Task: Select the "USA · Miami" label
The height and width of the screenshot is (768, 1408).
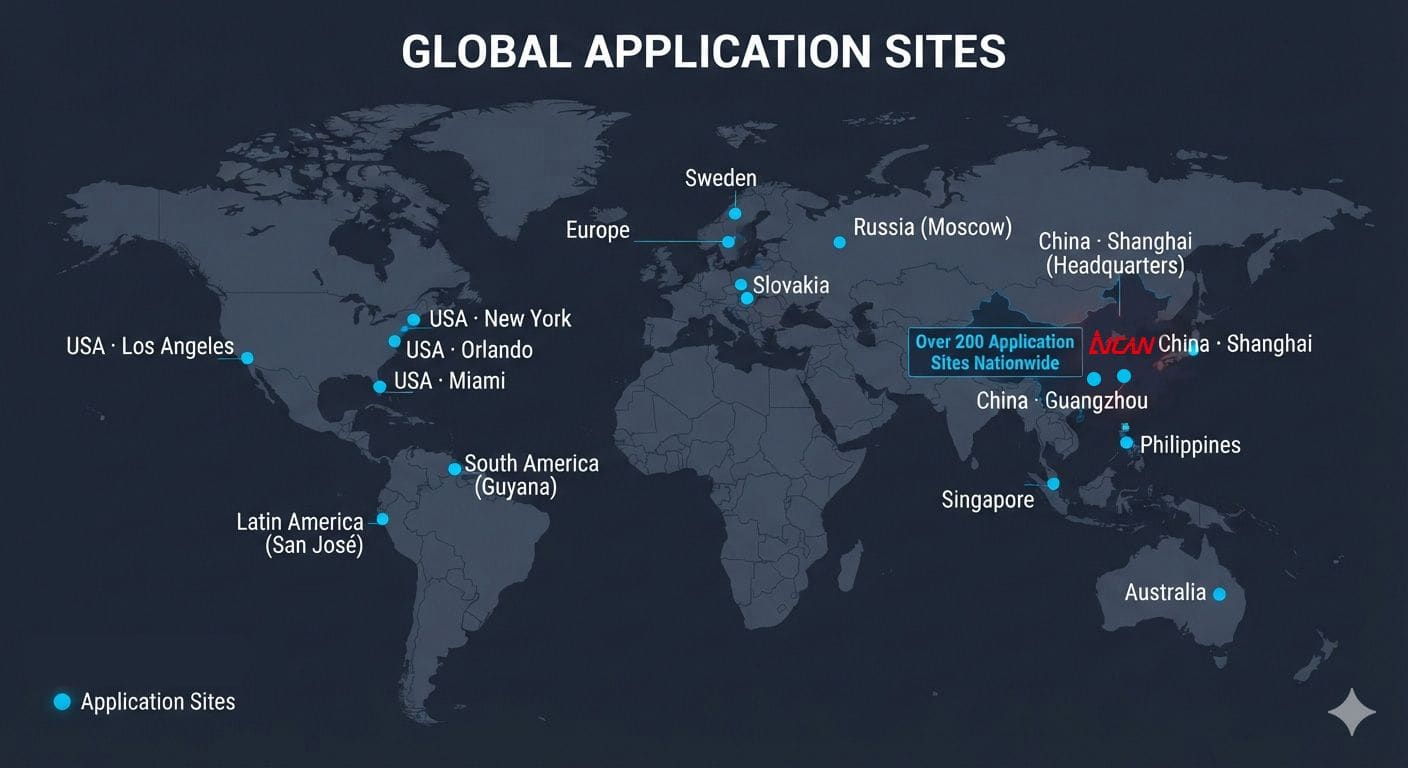Action: 449,381
